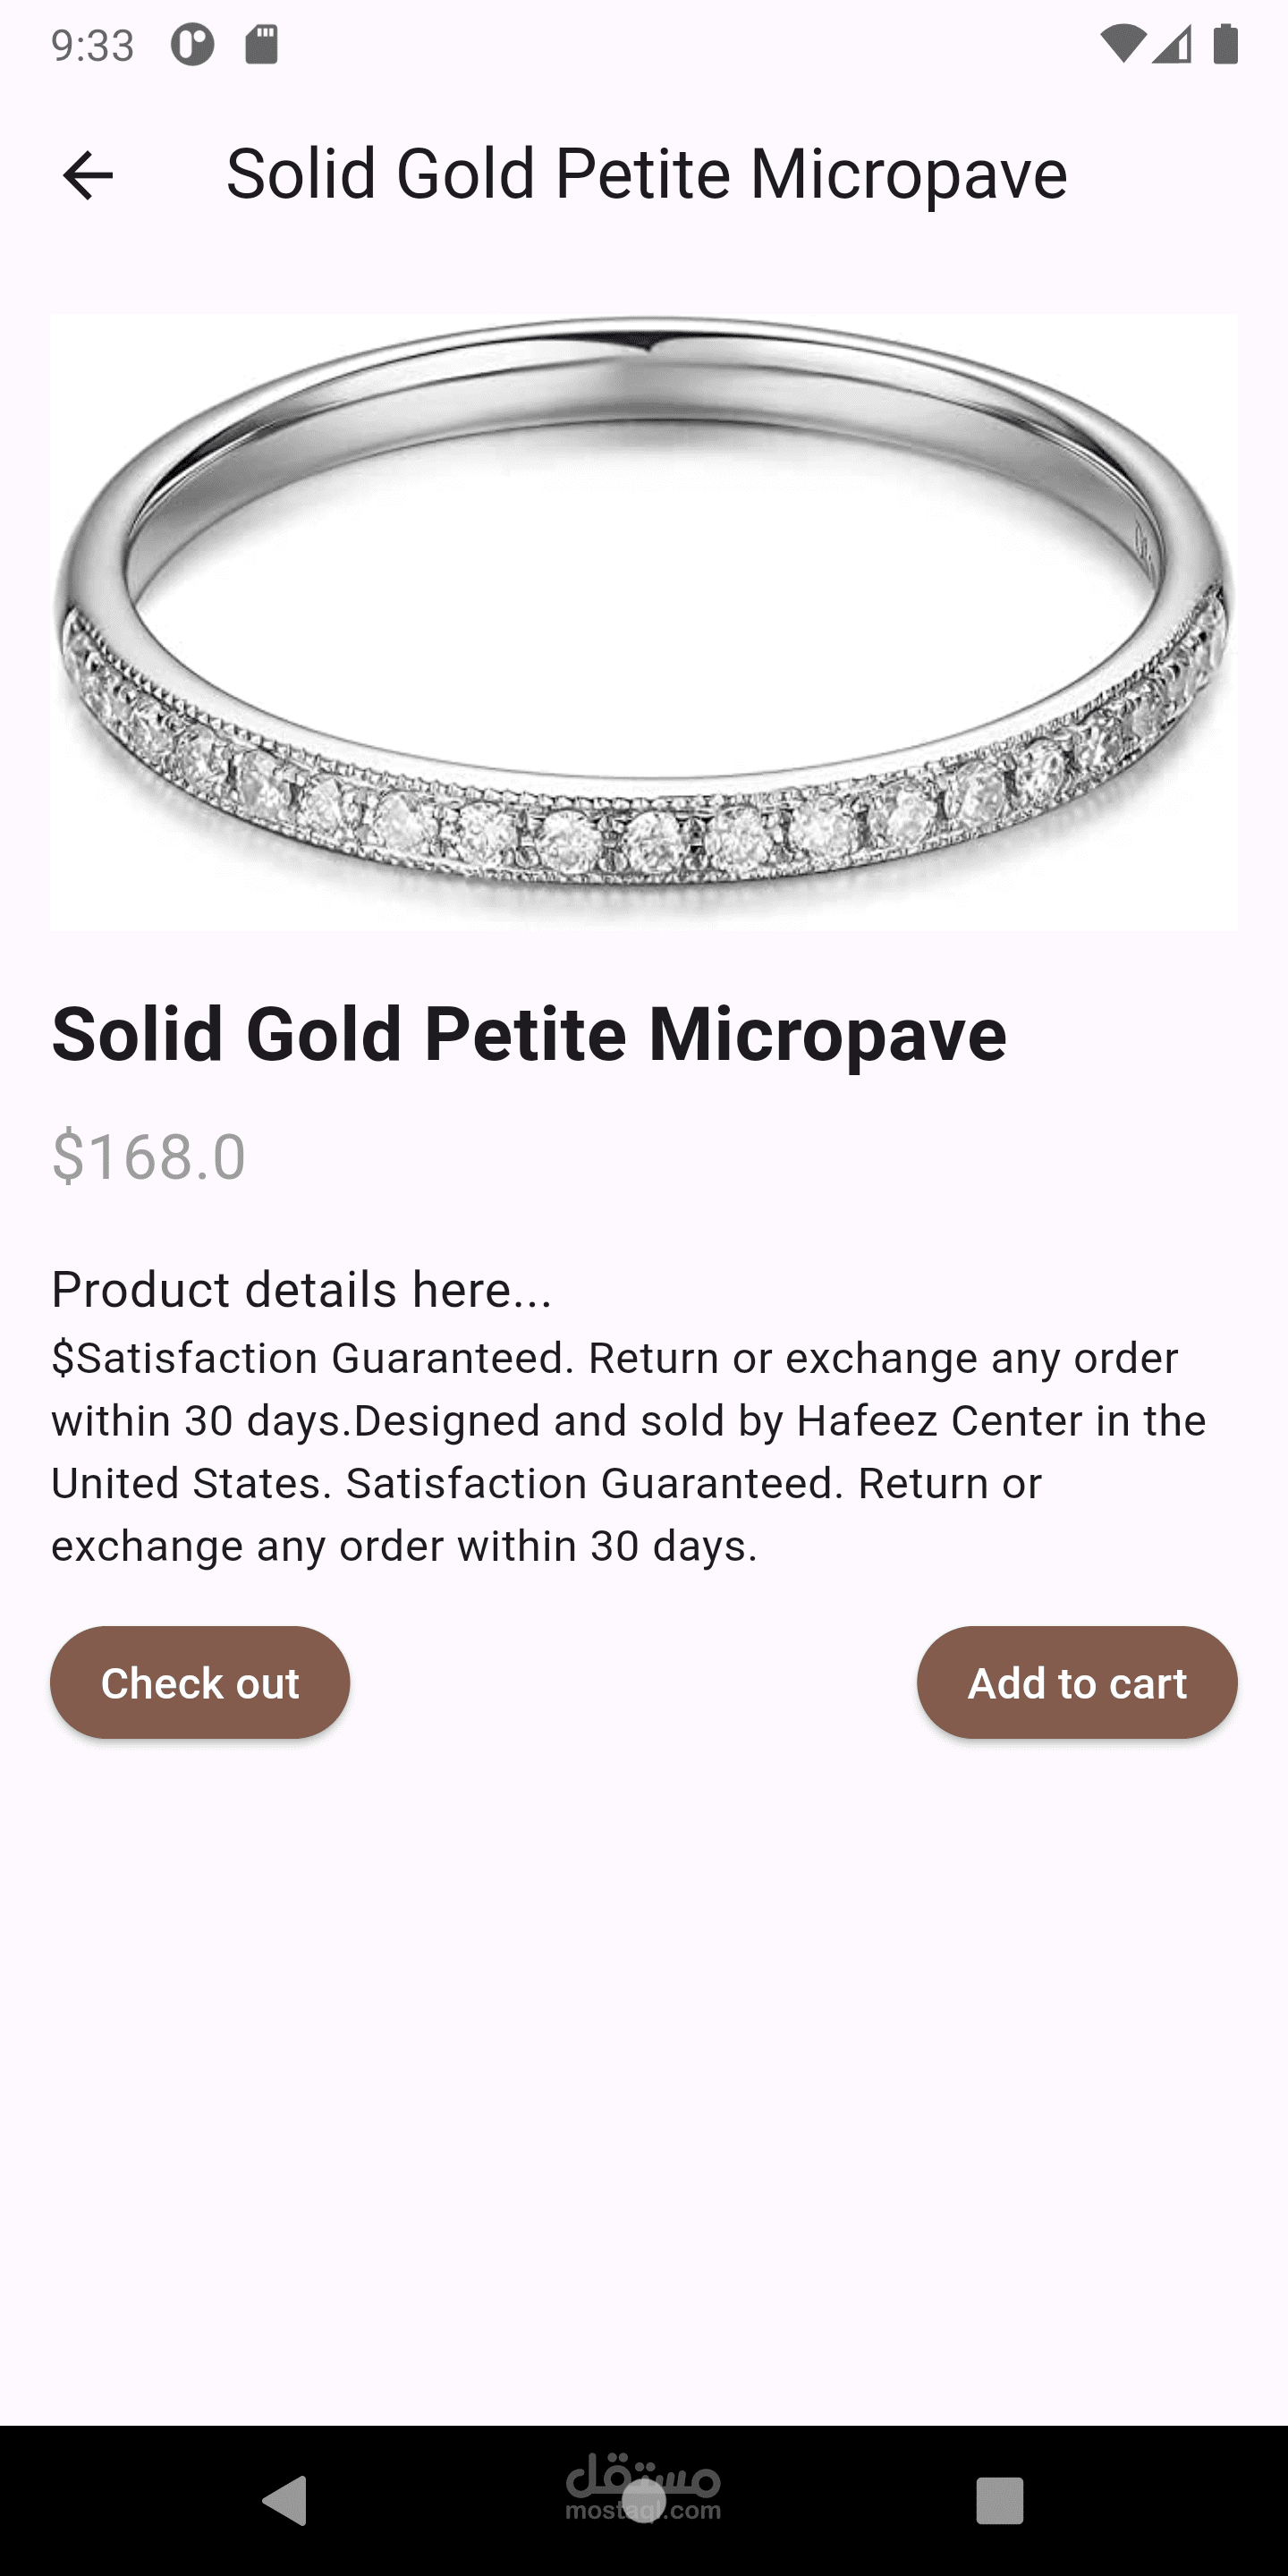Tap the $168.0 price label
Screen dimensions: 1288x2576
(x=149, y=1157)
